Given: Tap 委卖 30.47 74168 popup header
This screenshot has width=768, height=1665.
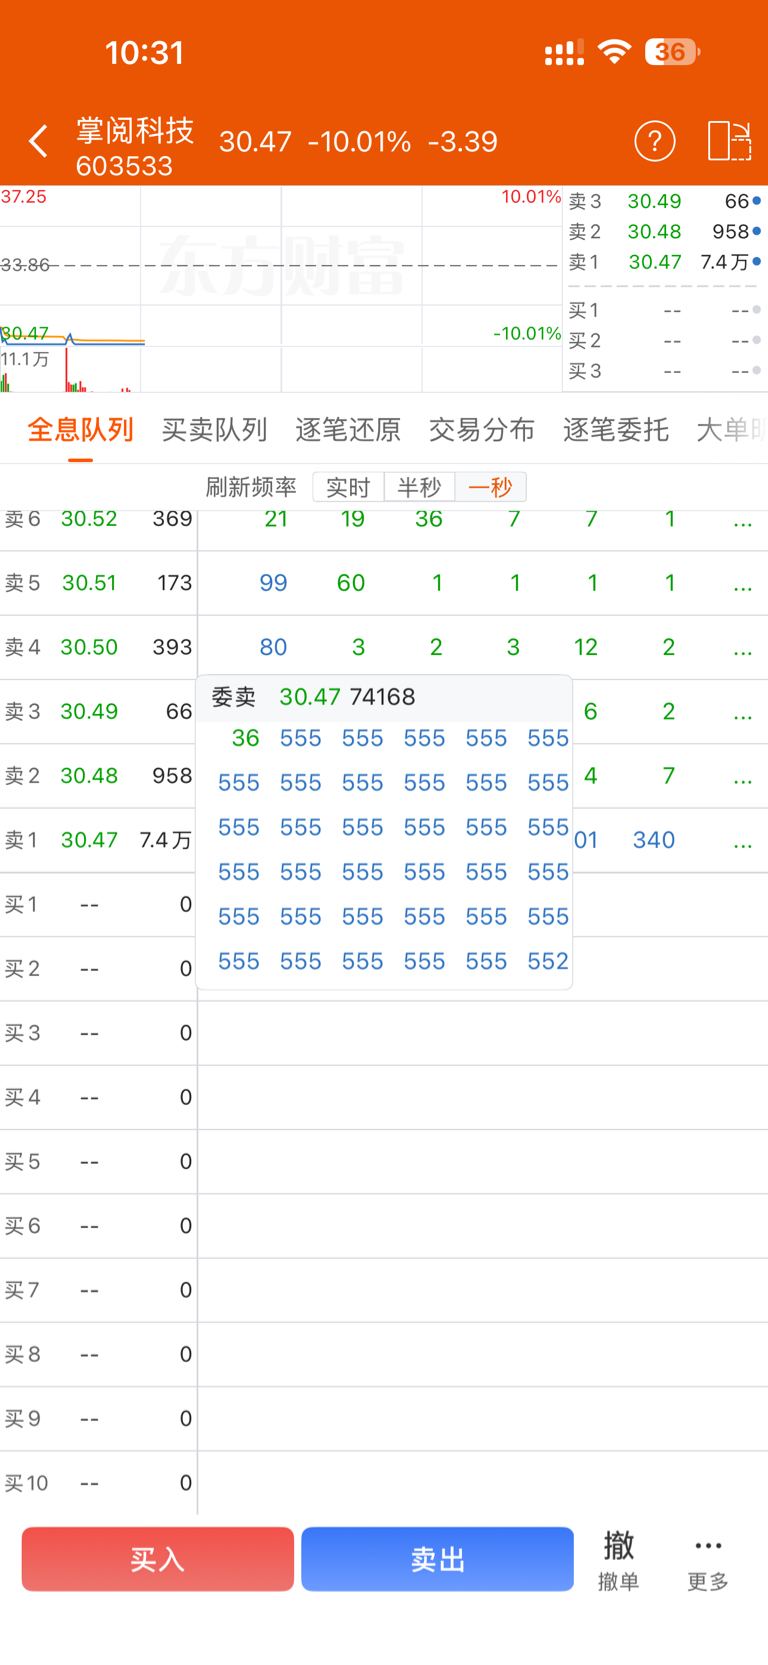Looking at the screenshot, I should point(384,697).
